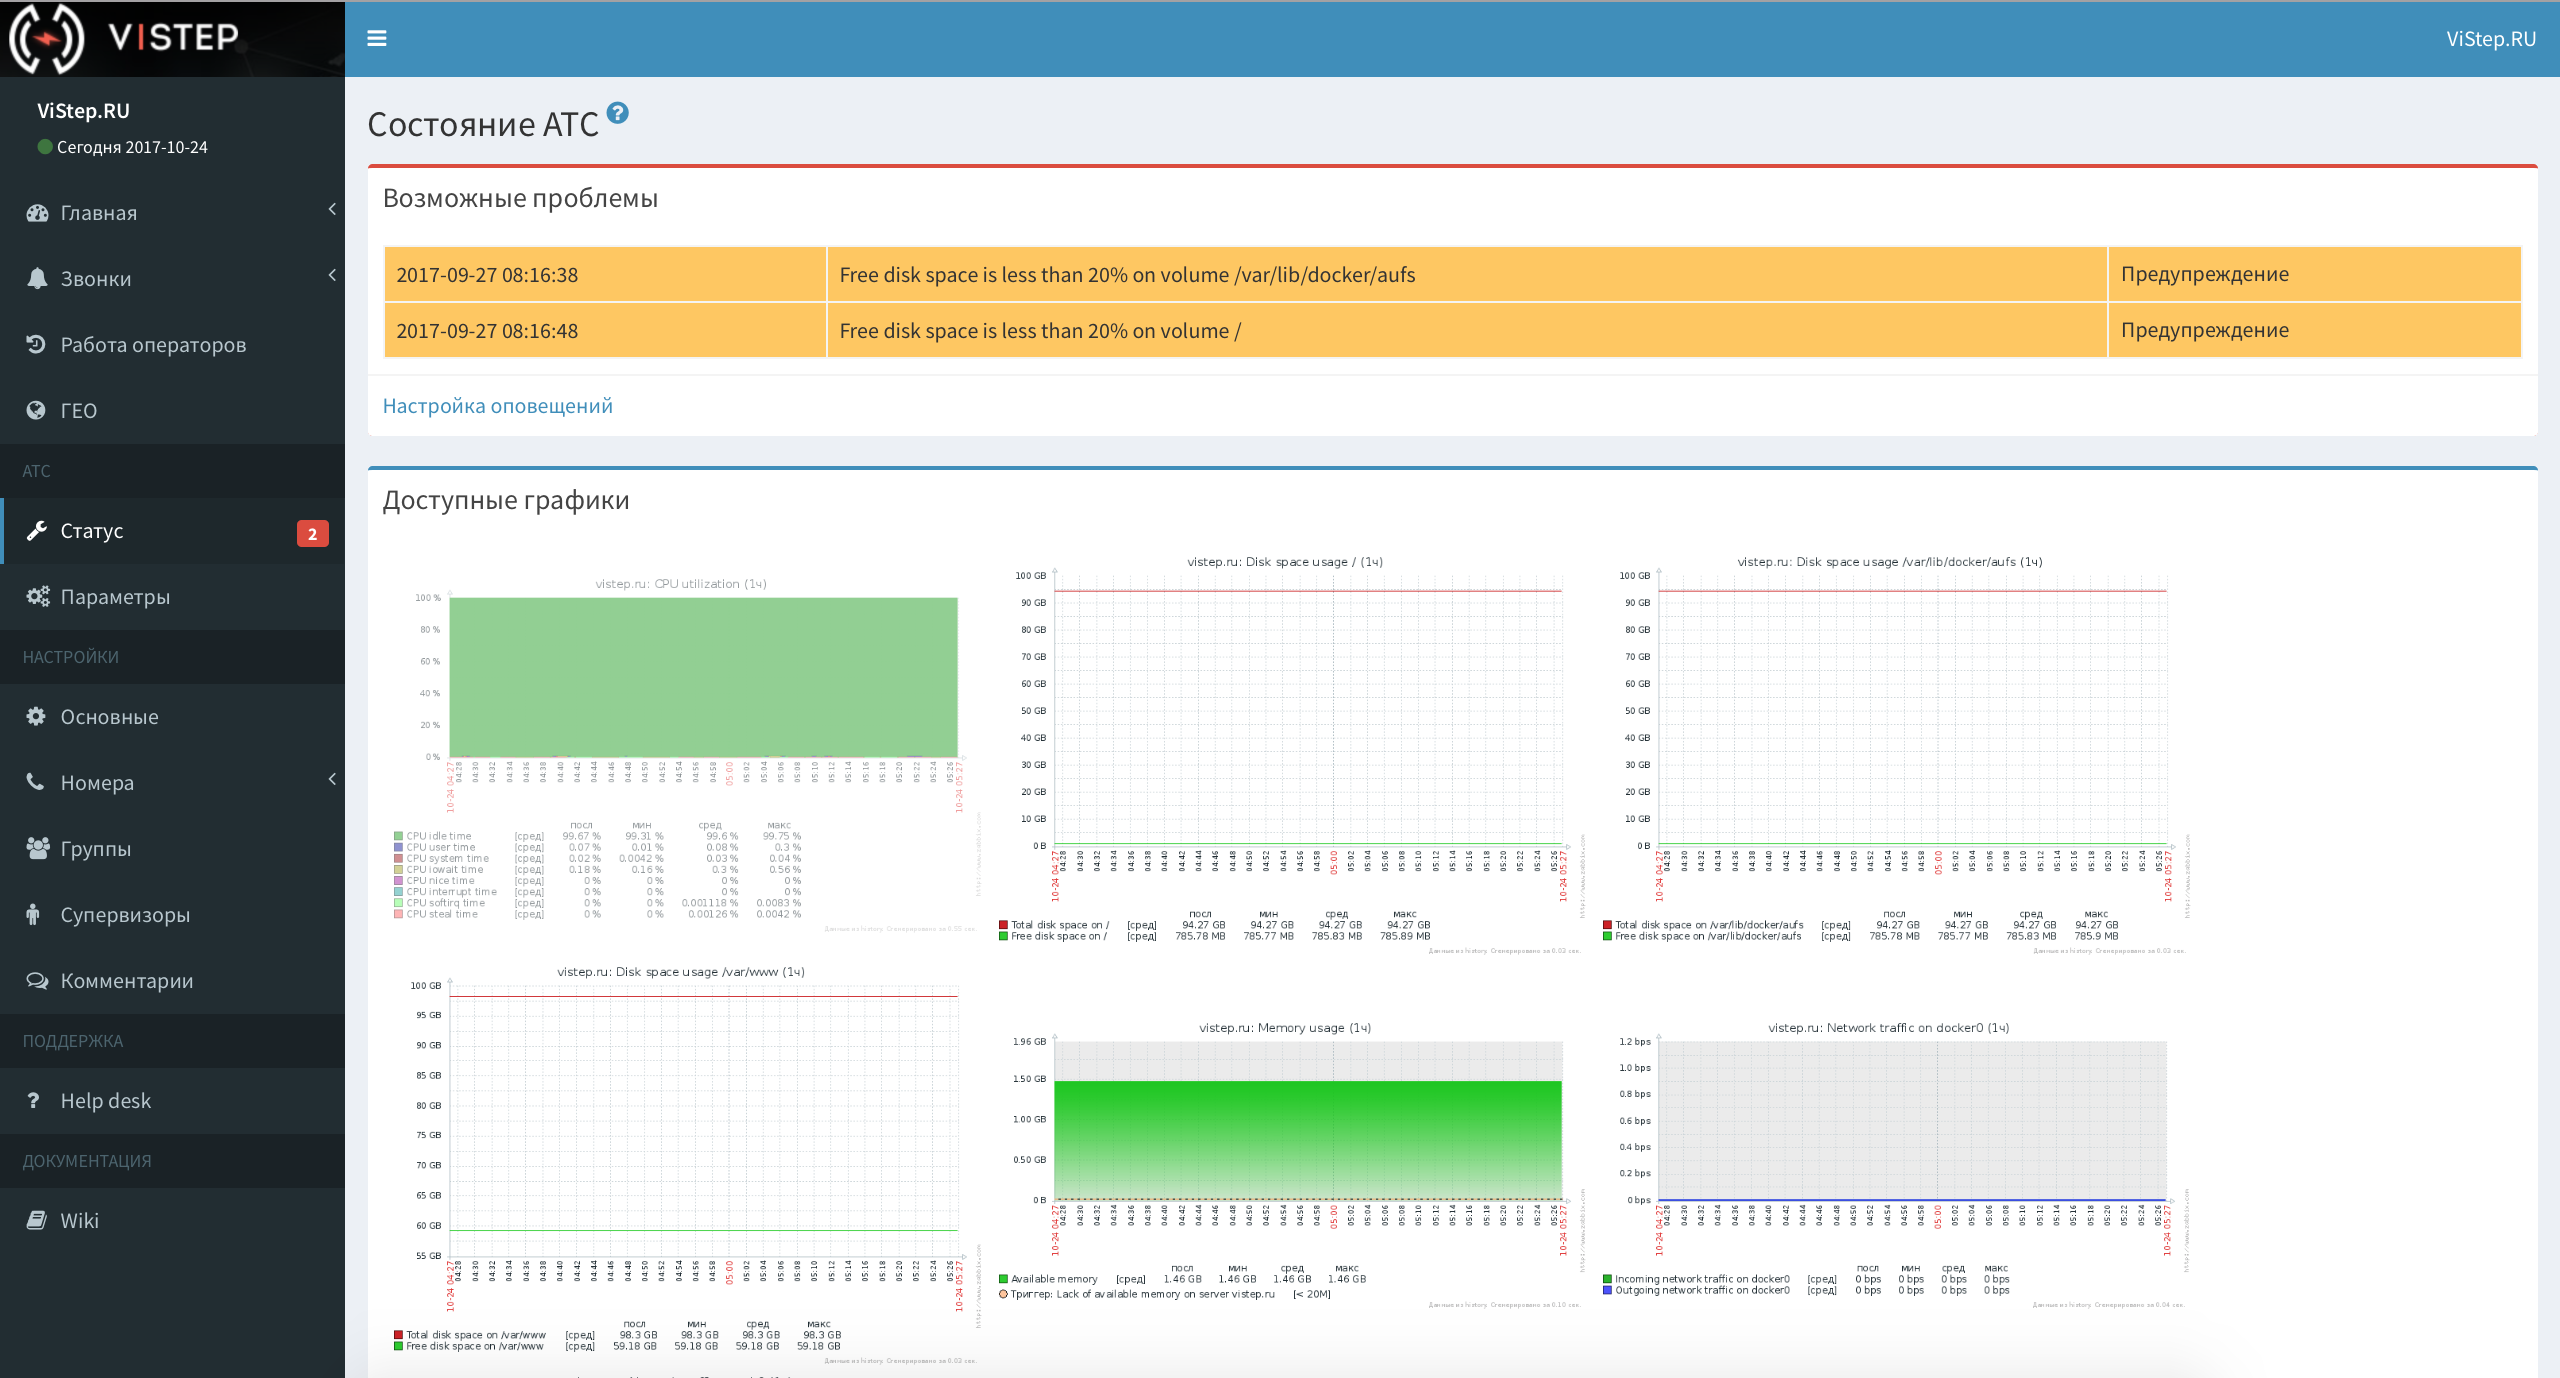2560x1378 pixels.
Task: Click the users icon beside Группы
Action: 38,848
